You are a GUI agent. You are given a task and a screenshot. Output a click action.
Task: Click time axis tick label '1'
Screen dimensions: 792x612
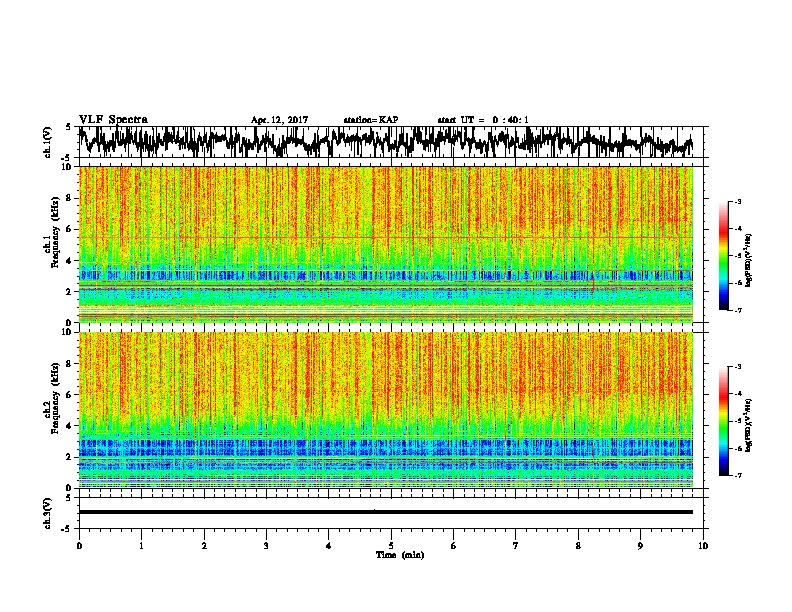point(141,545)
